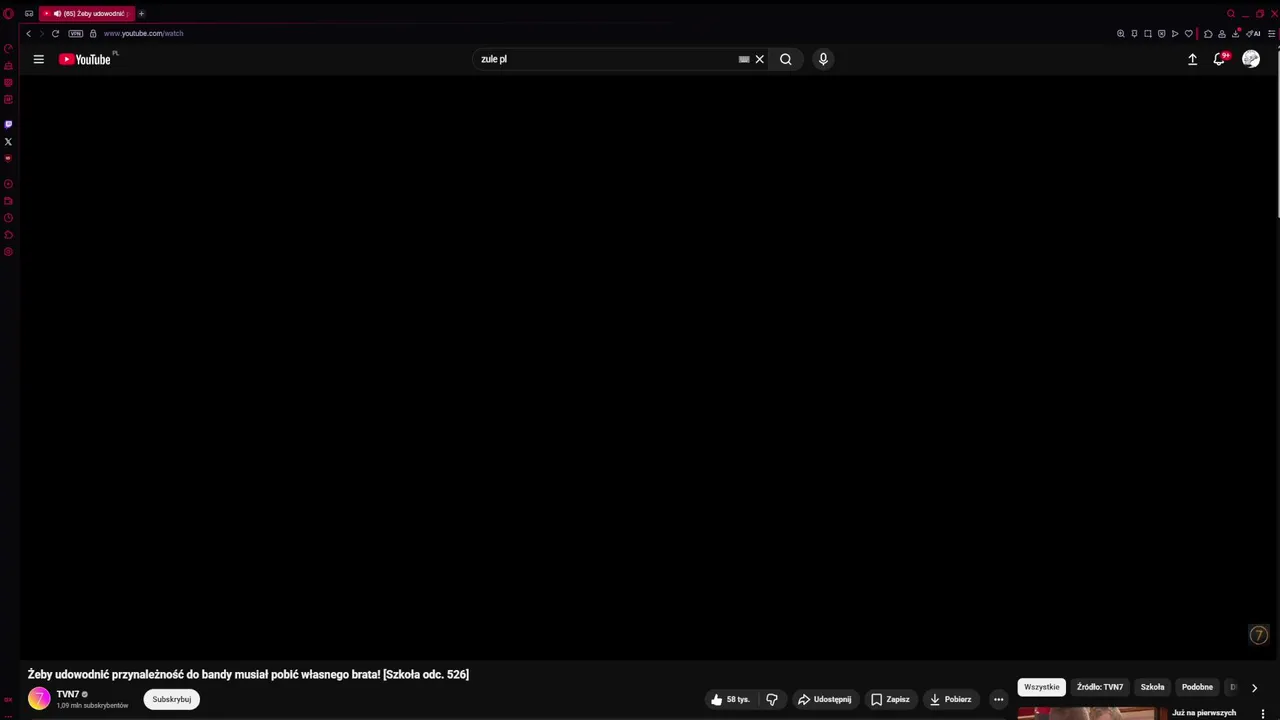This screenshot has width=1280, height=720.
Task: Open the three-dot more actions menu
Action: click(998, 699)
